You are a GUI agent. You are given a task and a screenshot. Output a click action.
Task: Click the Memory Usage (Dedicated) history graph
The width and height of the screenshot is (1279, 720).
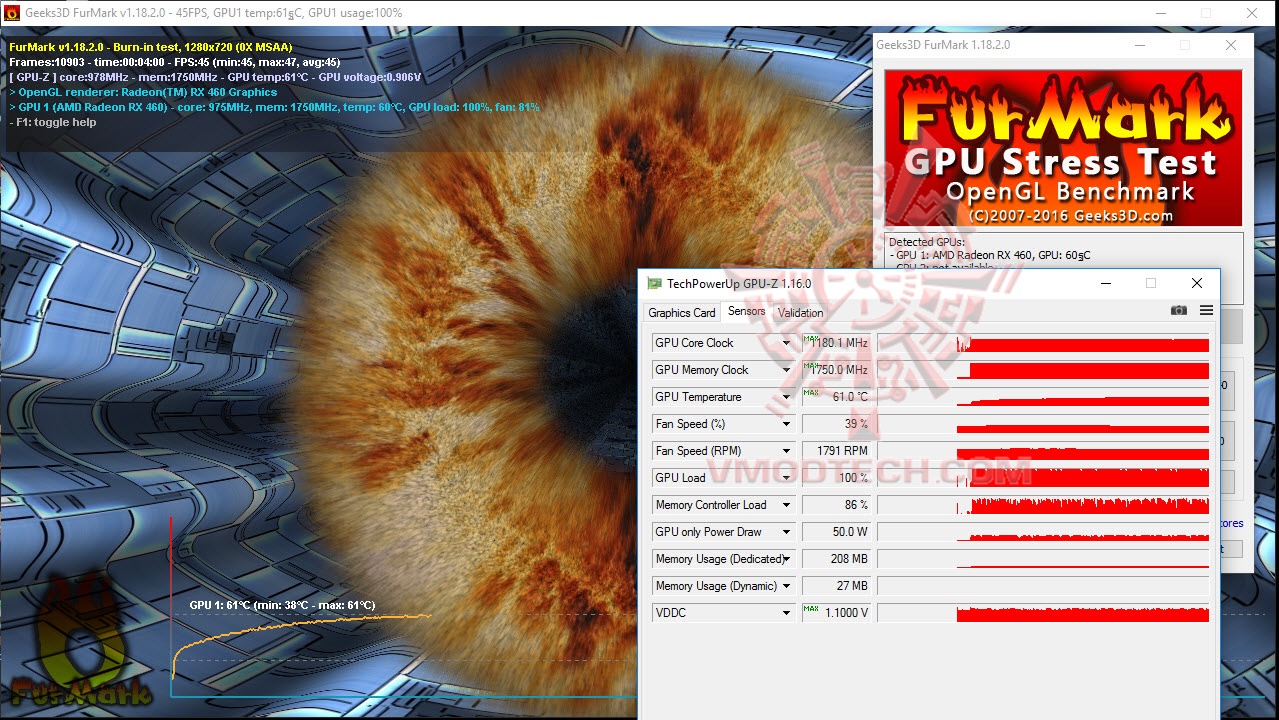point(1043,559)
